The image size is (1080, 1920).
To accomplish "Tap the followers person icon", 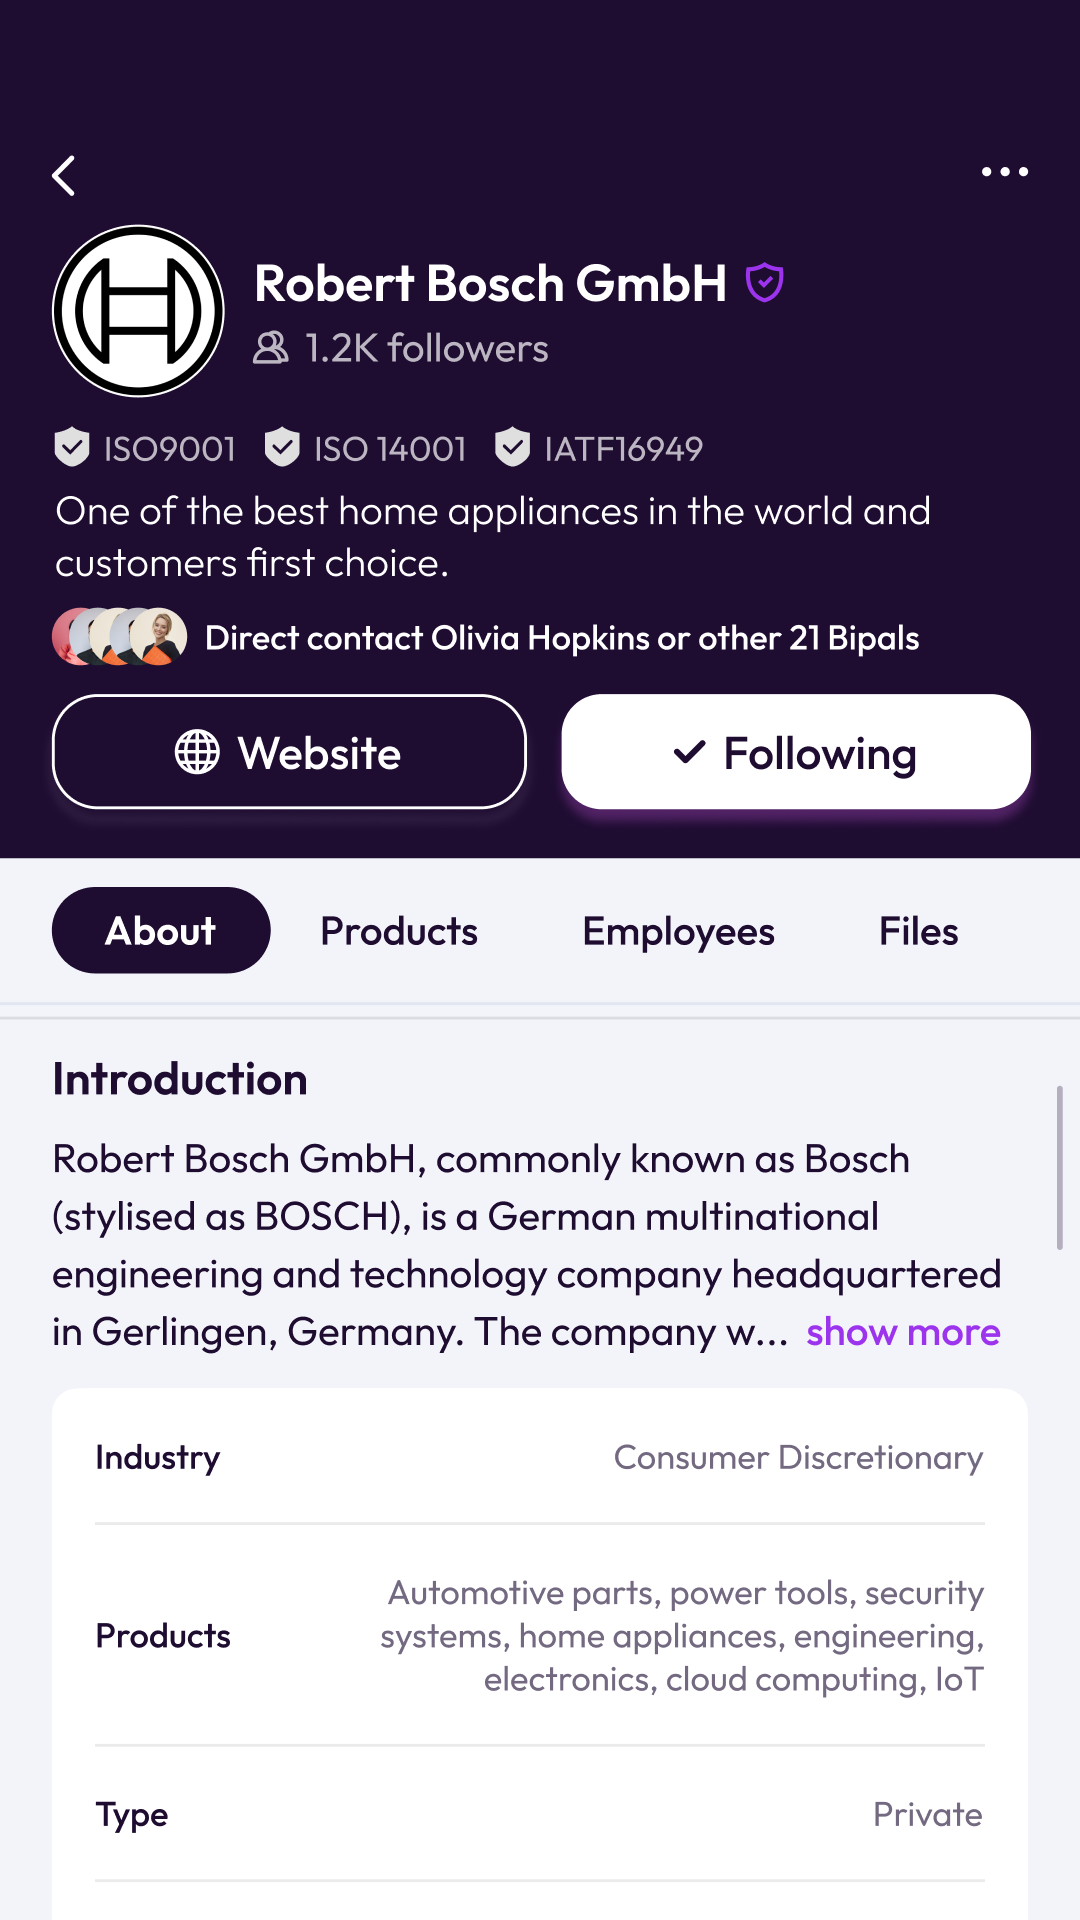I will (x=270, y=348).
